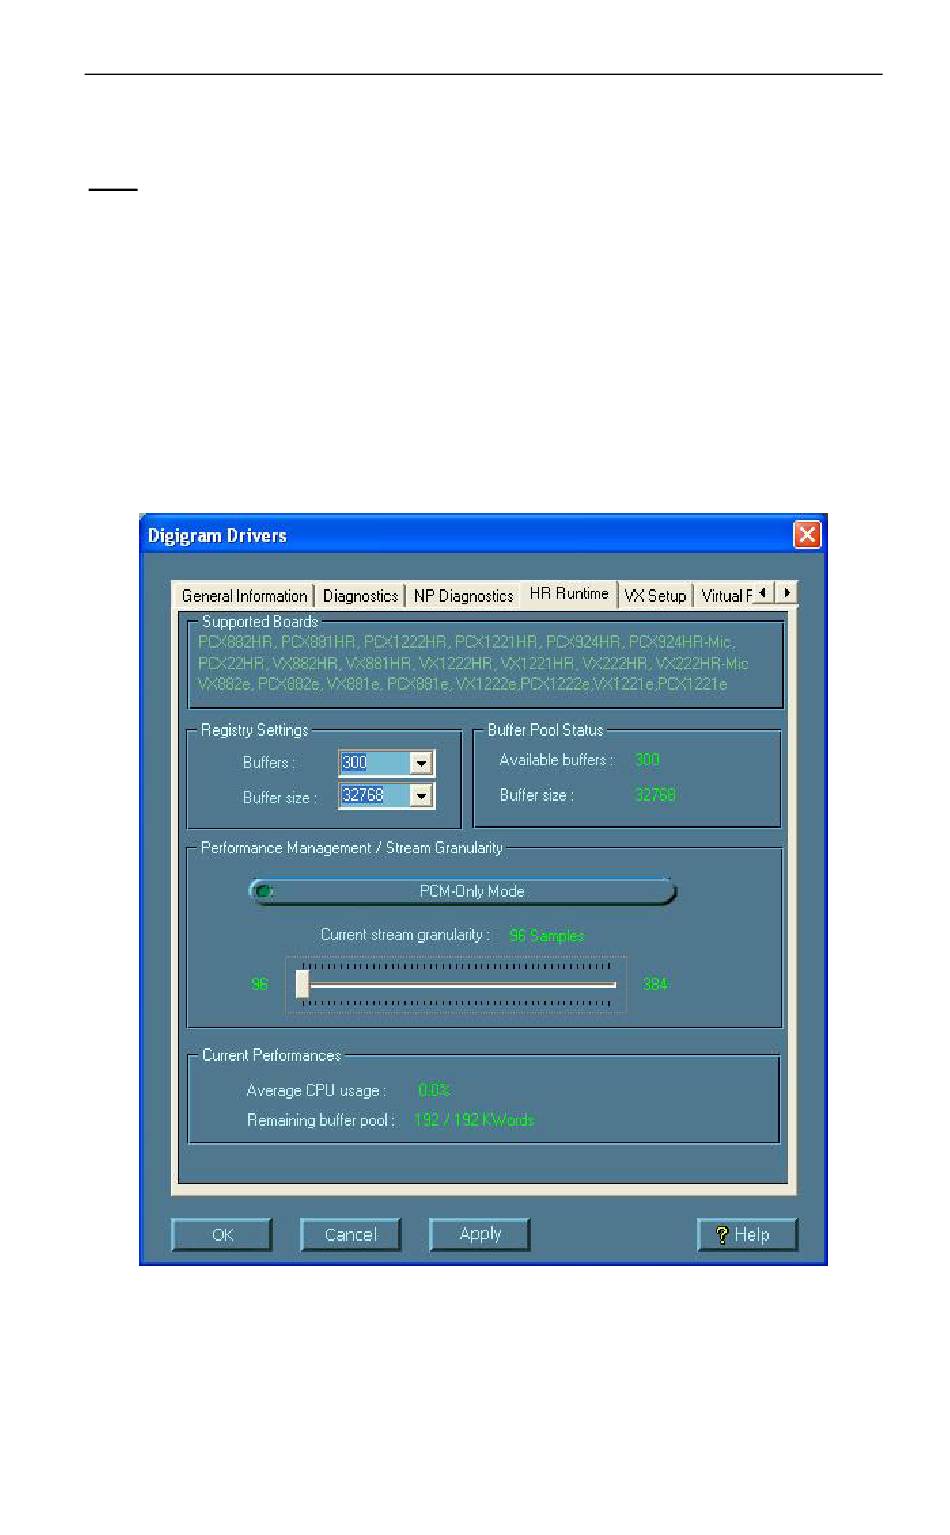This screenshot has width=950, height=1535.
Task: Open the VX Setup tab
Action: (655, 596)
